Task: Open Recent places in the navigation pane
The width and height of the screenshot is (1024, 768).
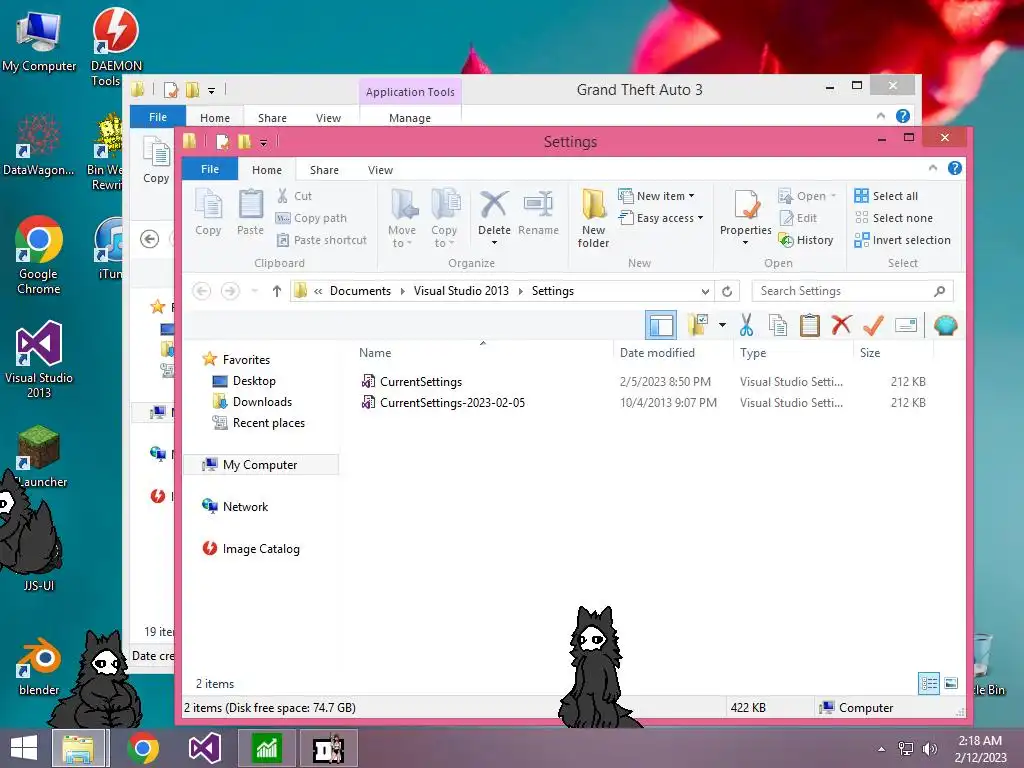Action: coord(268,423)
